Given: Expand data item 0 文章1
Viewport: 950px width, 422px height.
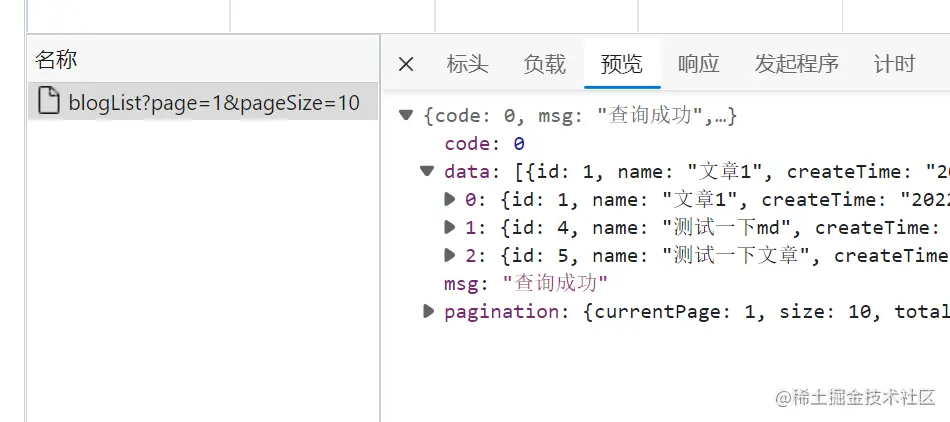Looking at the screenshot, I should click(450, 199).
